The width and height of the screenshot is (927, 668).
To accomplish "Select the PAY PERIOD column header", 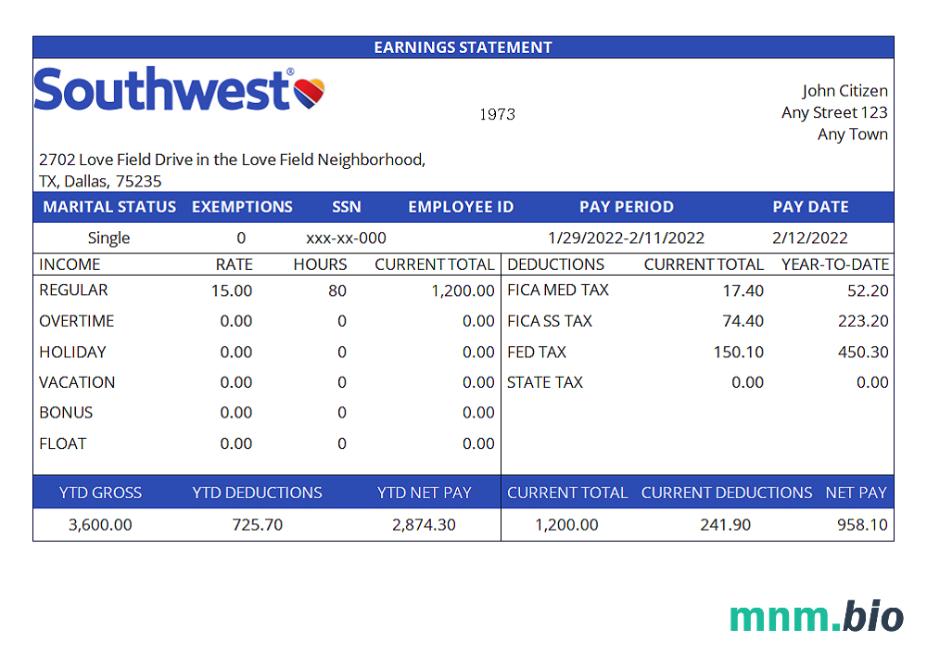I will 626,207.
